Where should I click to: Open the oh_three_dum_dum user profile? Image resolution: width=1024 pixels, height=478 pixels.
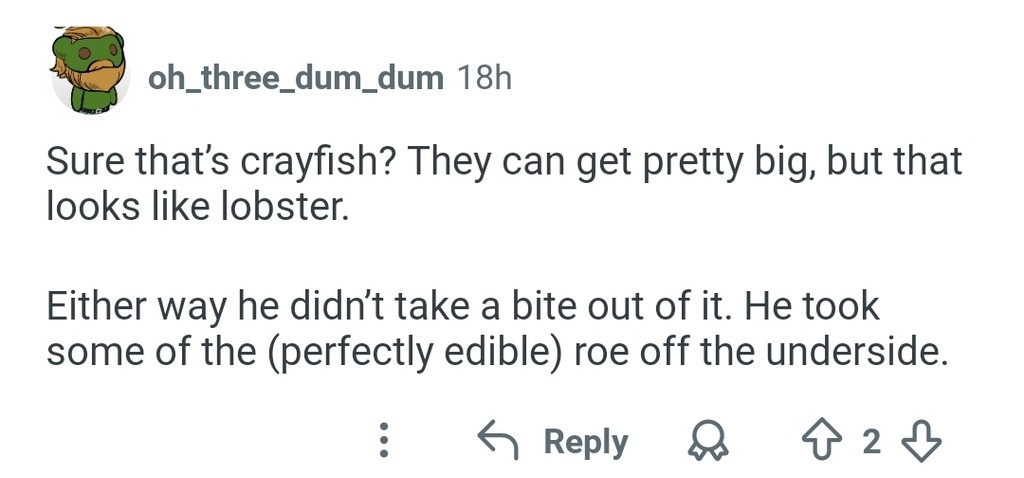click(295, 77)
